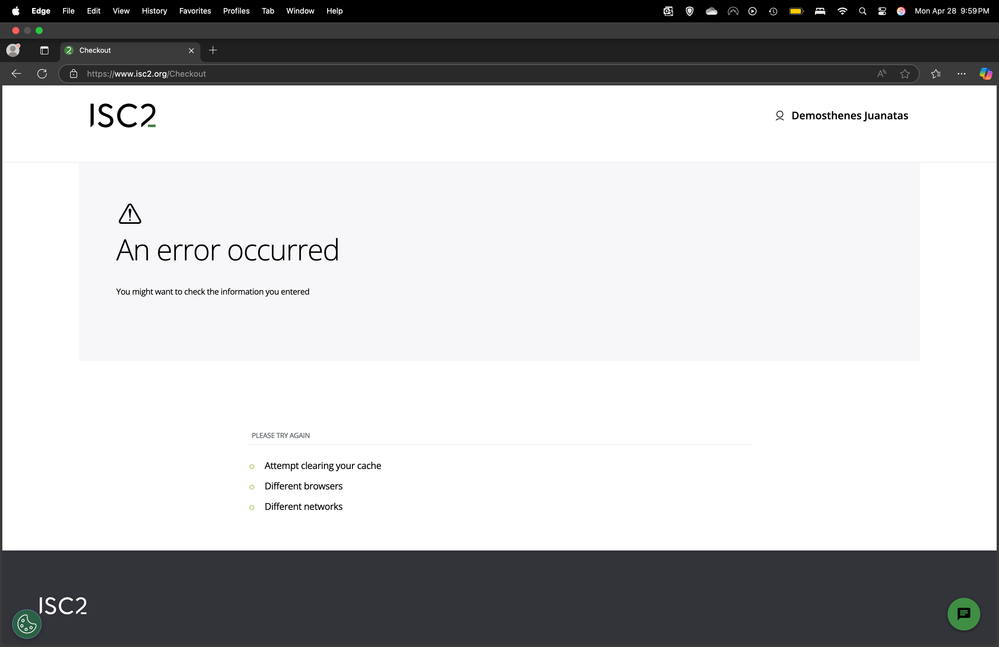Open the cookie preferences icon
999x647 pixels.
tap(27, 624)
